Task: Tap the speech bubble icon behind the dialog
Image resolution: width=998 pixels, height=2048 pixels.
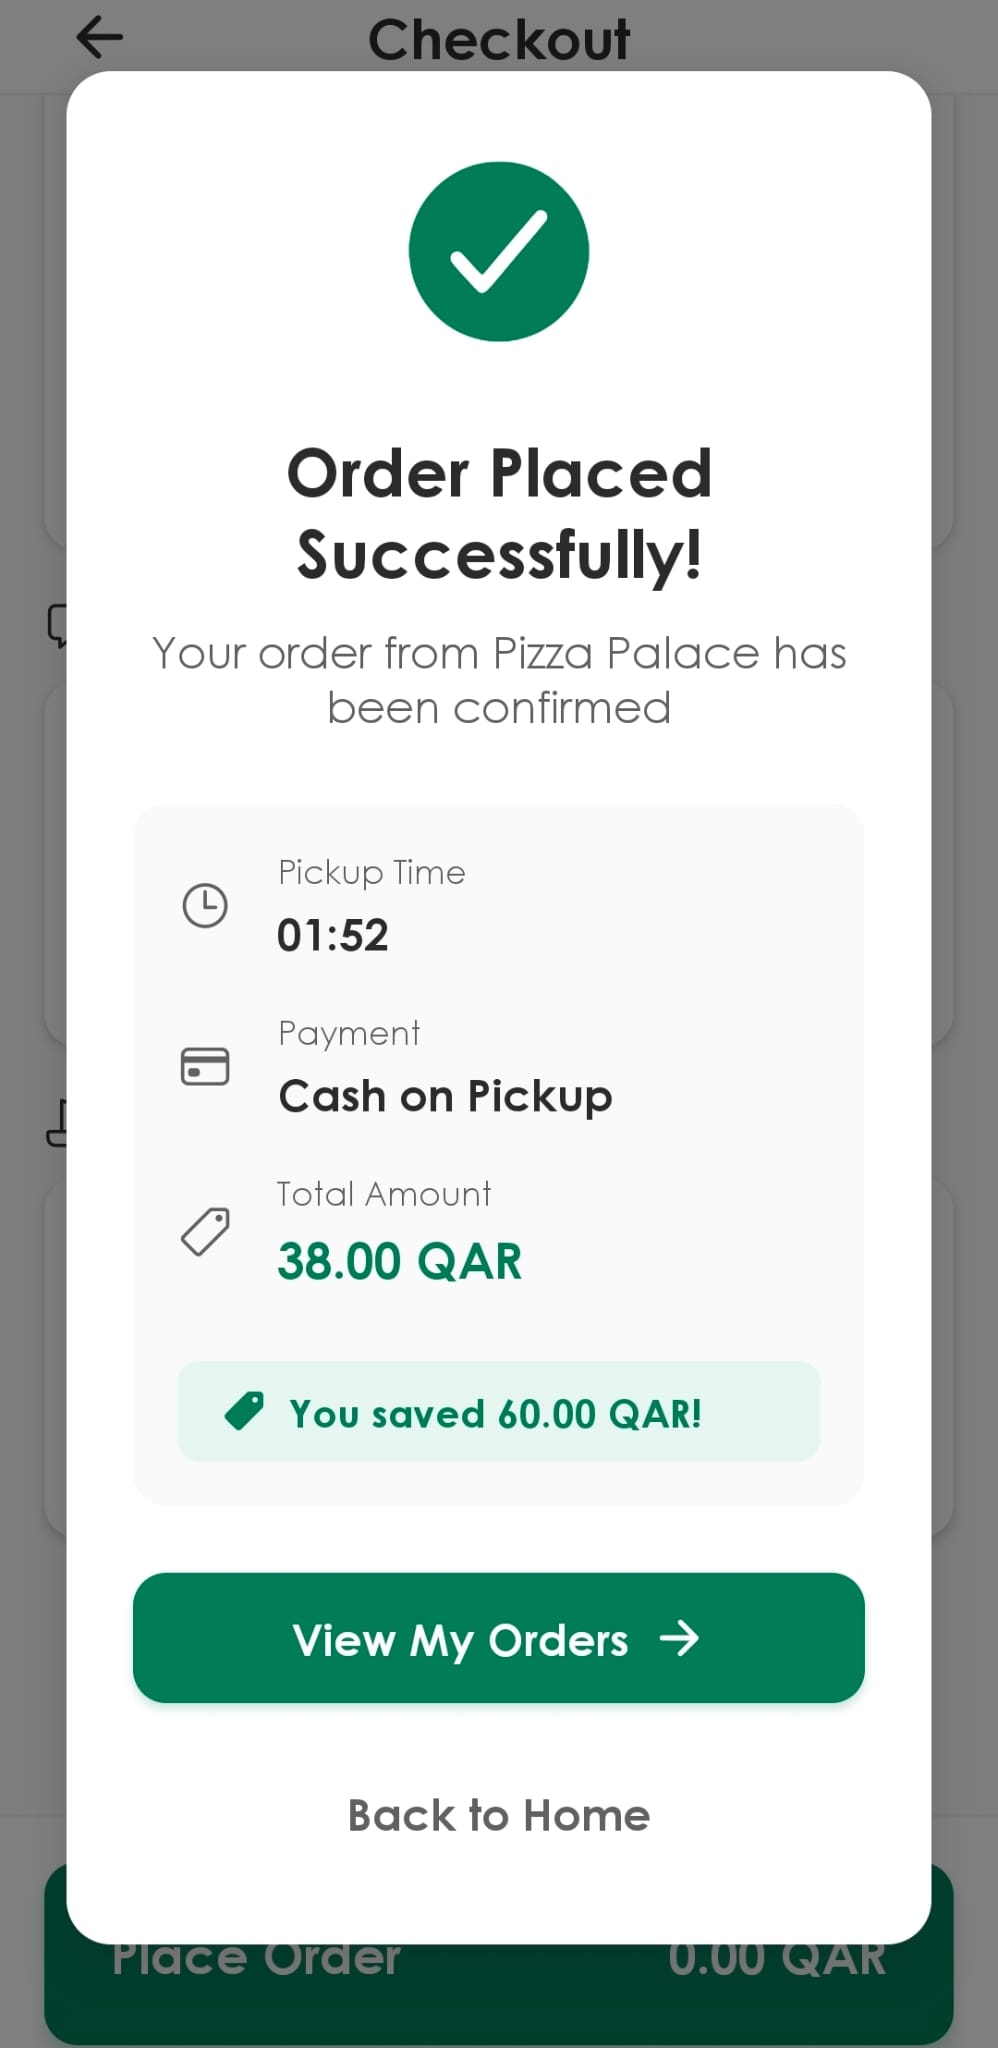Action: click(x=57, y=625)
